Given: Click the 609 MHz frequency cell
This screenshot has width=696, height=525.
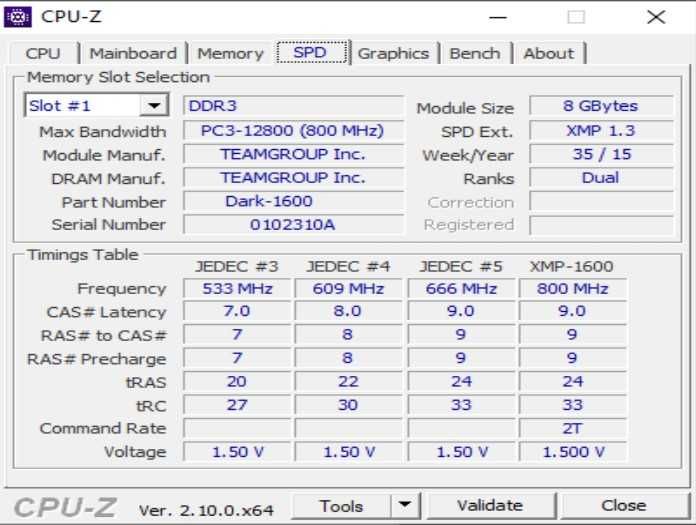Looking at the screenshot, I should pos(348,288).
